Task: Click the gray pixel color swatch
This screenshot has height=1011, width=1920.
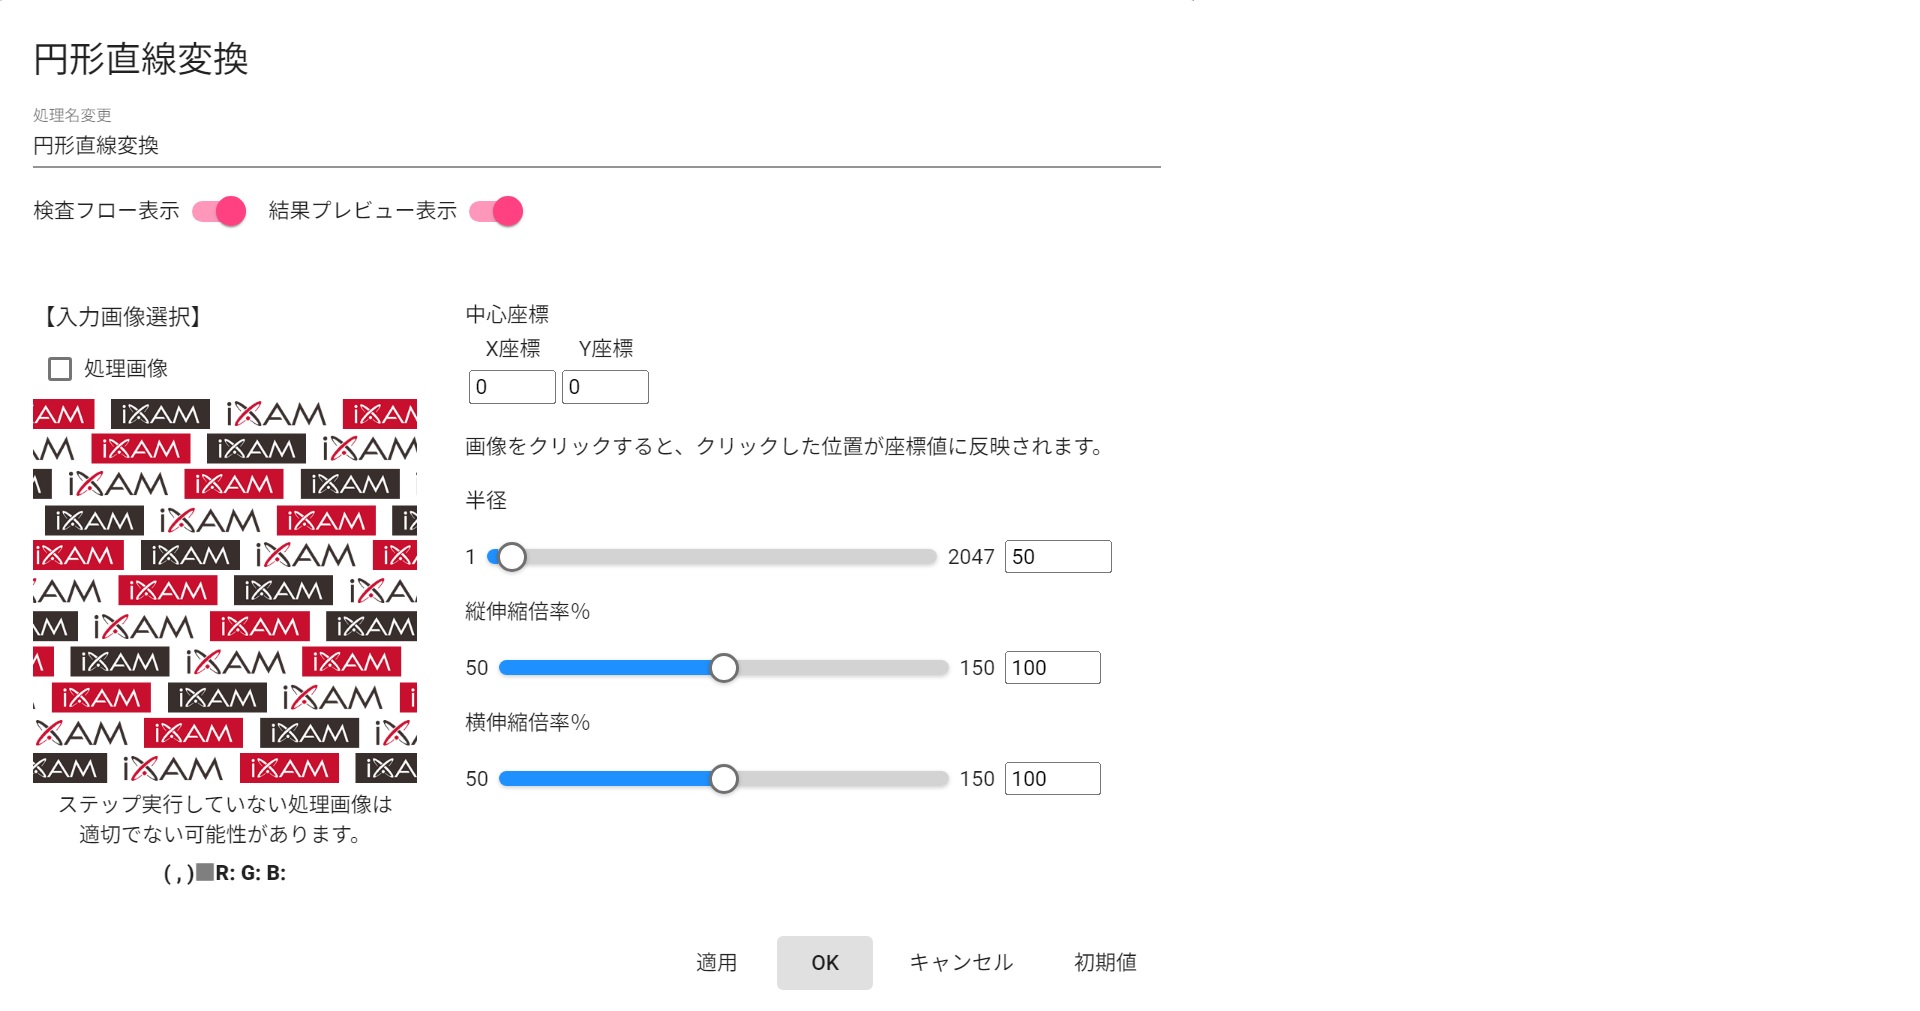Action: 205,872
